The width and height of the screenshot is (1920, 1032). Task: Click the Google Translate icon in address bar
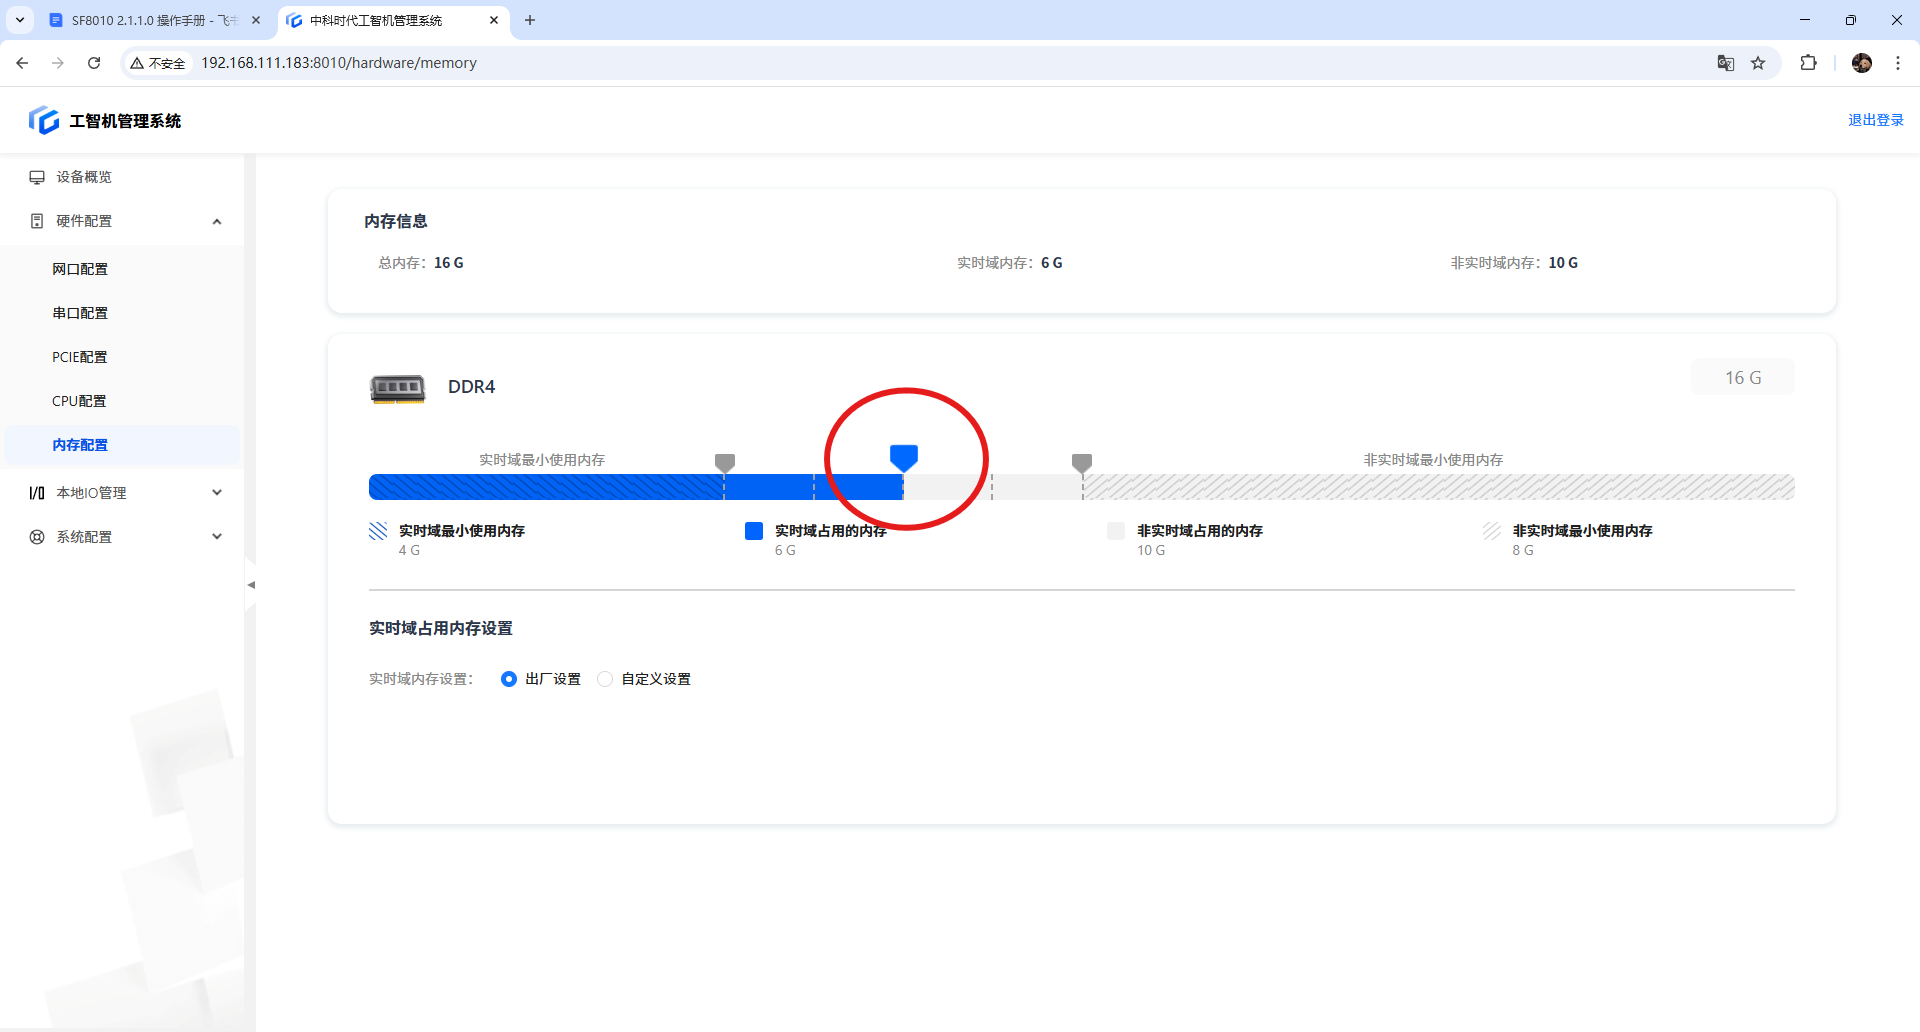pyautogui.click(x=1725, y=63)
